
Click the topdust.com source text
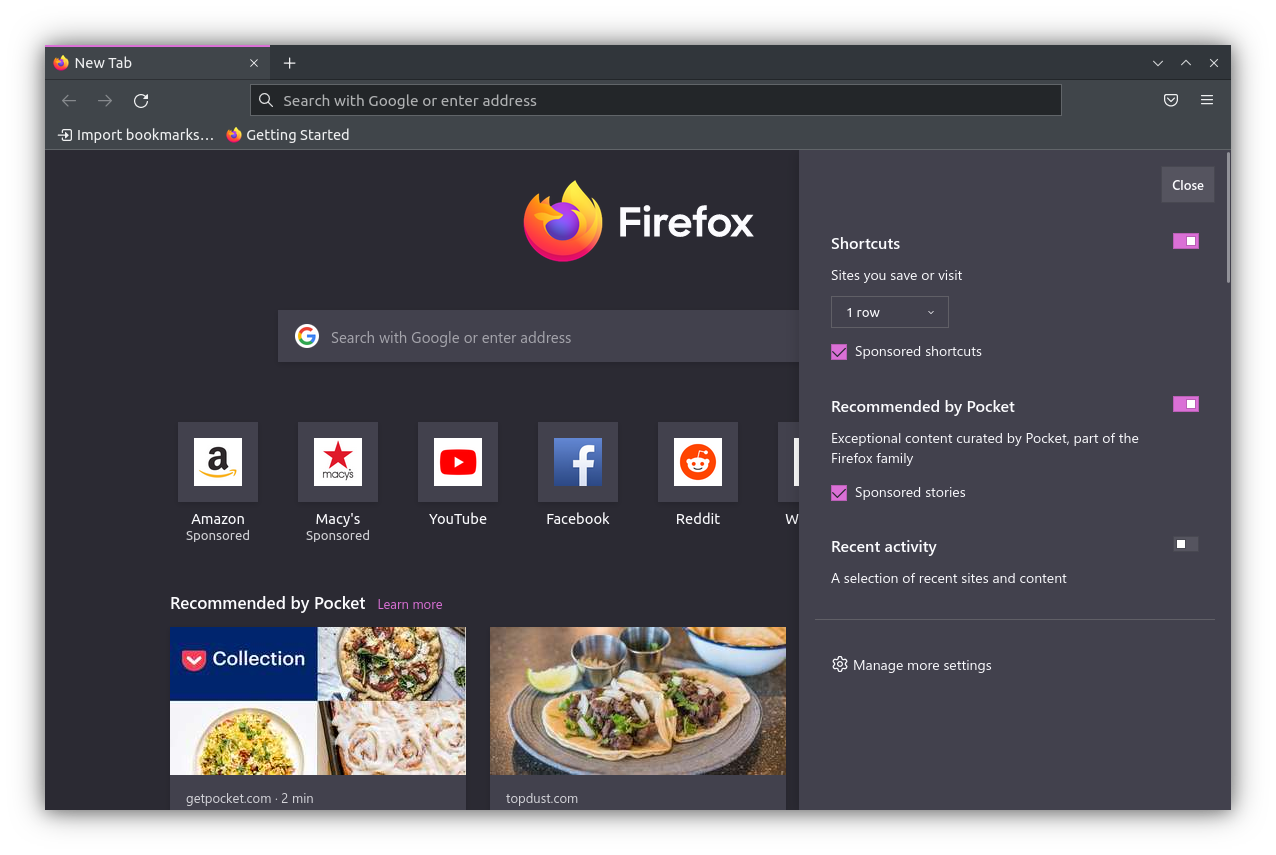[542, 798]
